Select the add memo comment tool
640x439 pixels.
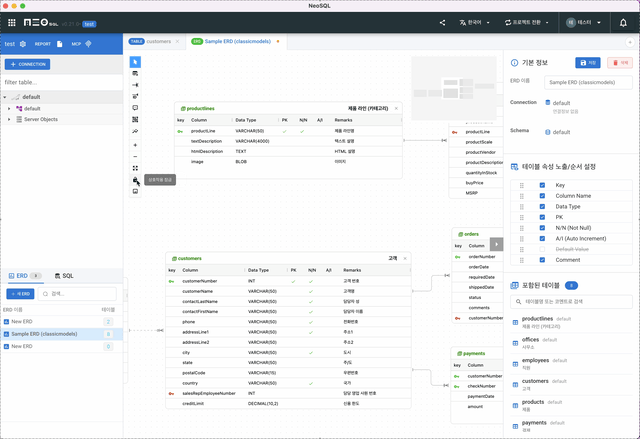135,108
